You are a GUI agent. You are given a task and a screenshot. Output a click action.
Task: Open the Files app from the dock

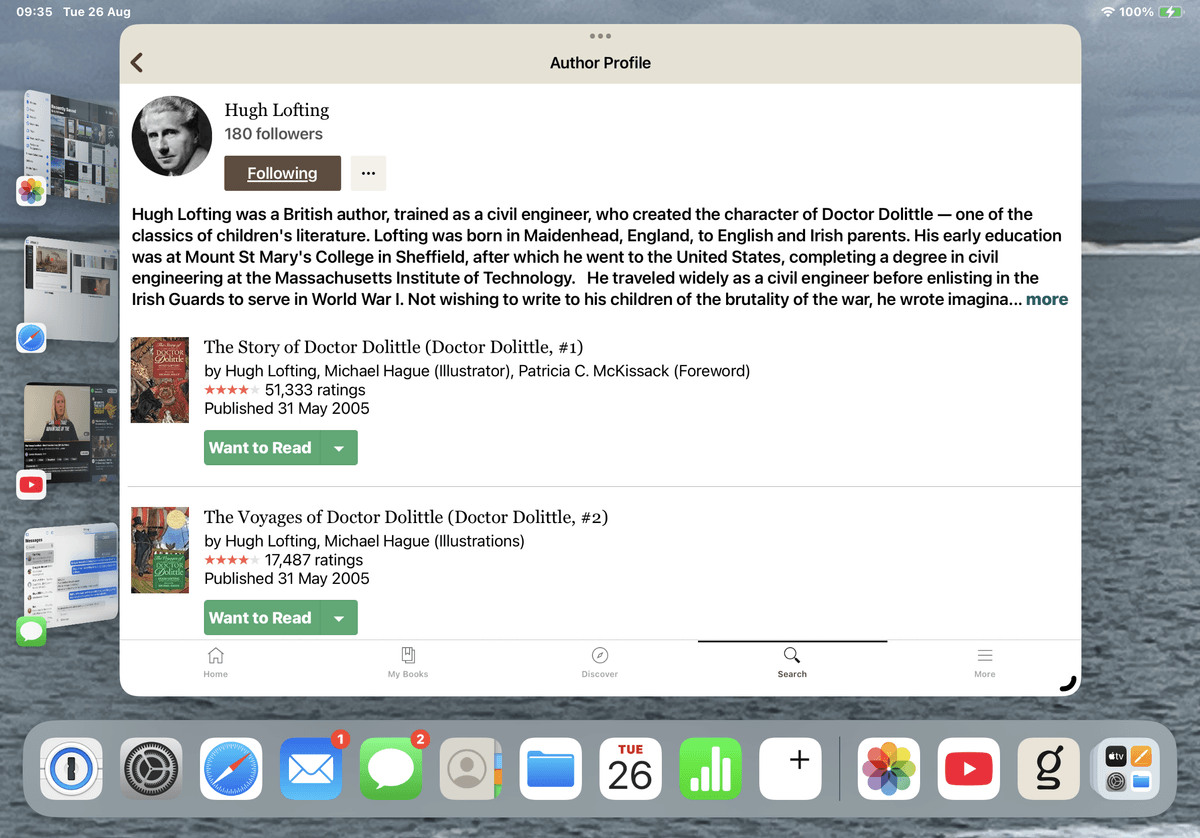(551, 769)
